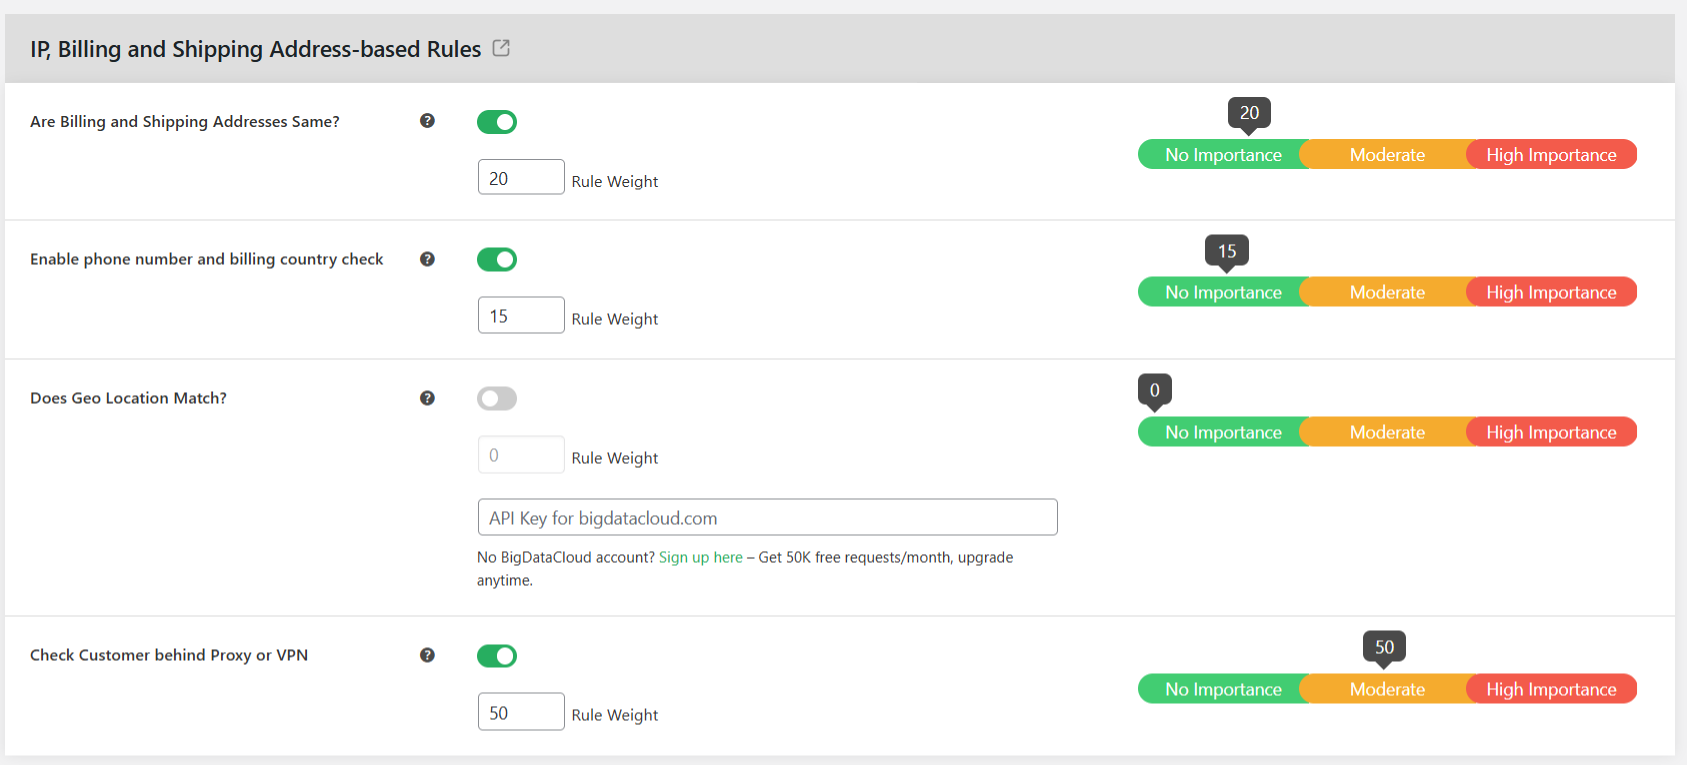Click the API Key field for bigdatacloud.com
This screenshot has width=1687, height=765.
click(767, 517)
